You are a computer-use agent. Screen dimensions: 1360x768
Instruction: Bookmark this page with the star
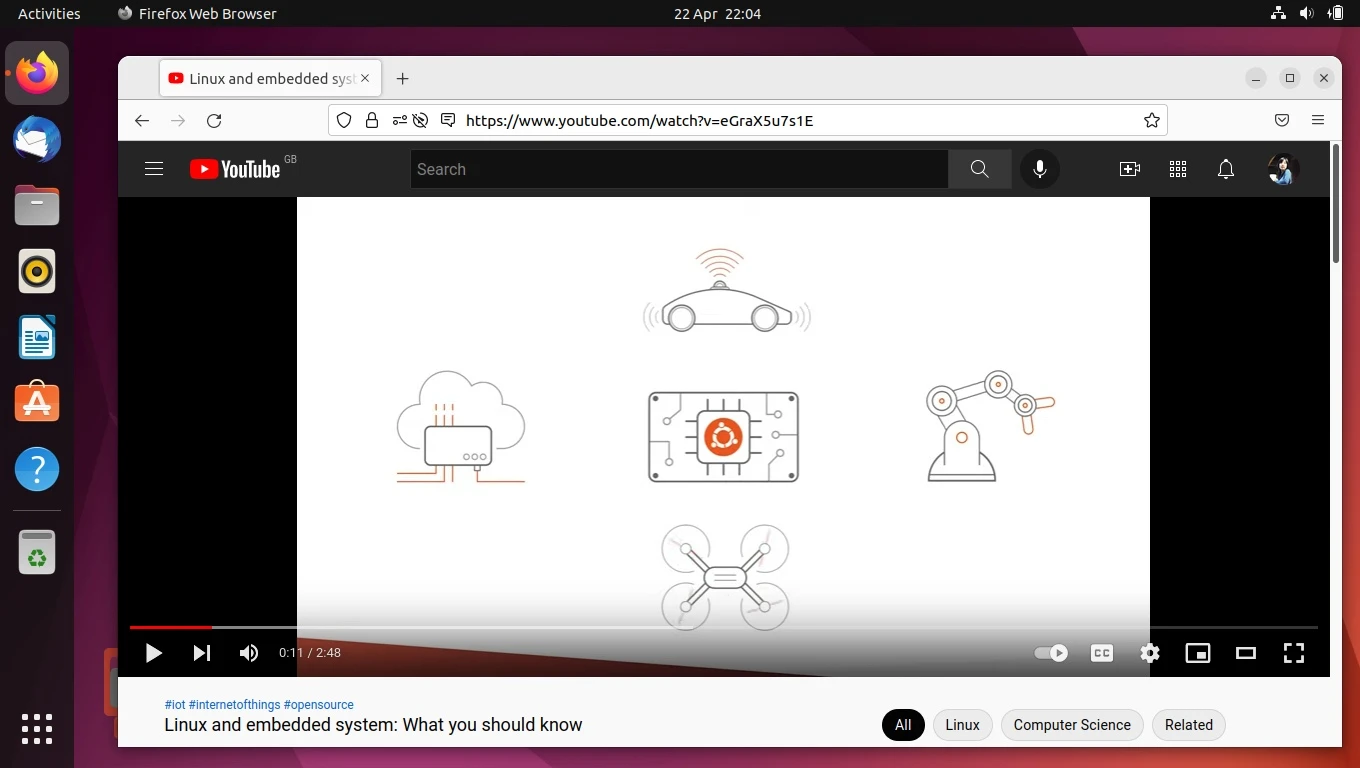point(1152,120)
